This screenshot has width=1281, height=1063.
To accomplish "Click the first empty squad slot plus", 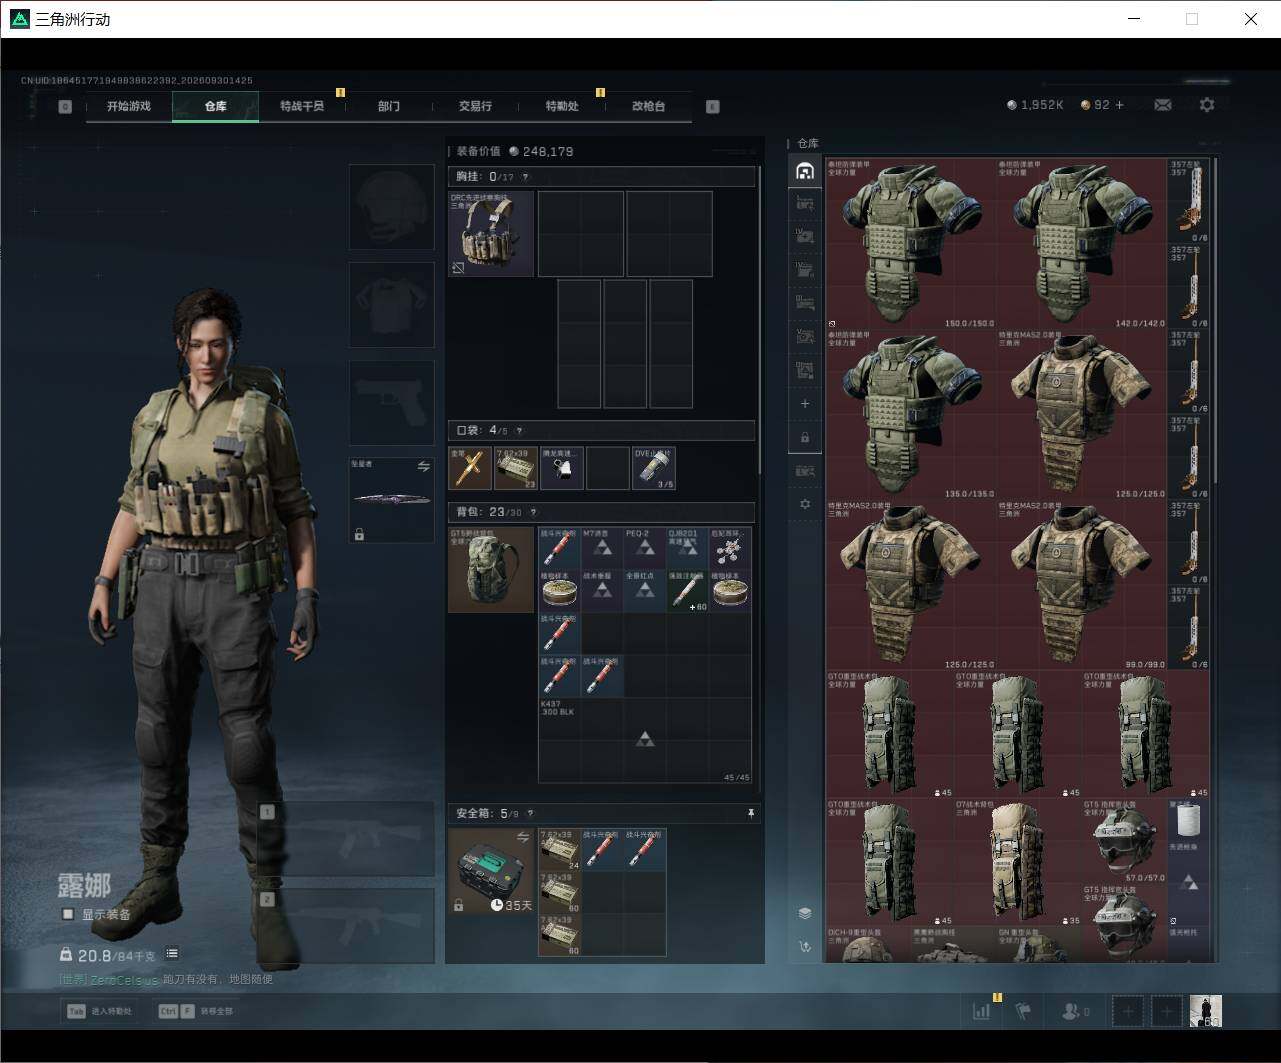I will tap(1128, 1011).
